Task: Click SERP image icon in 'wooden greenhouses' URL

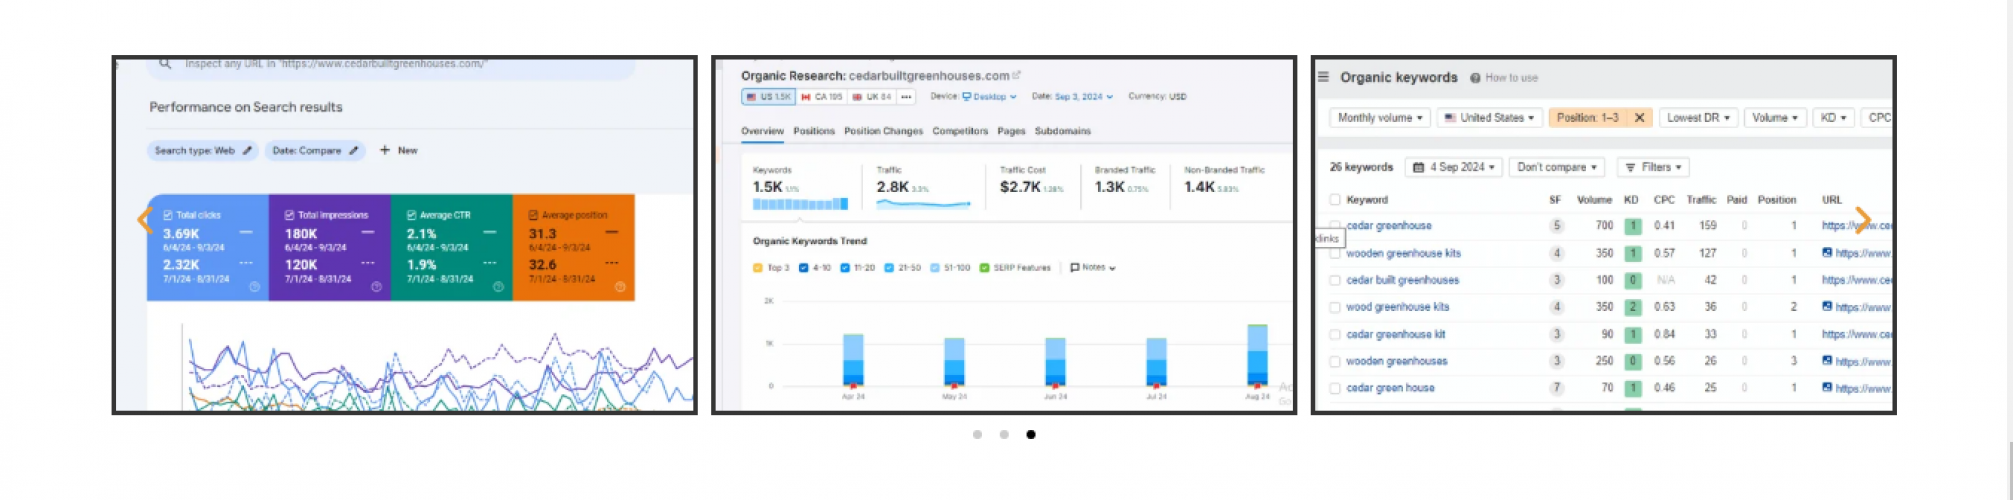Action: tap(1827, 361)
